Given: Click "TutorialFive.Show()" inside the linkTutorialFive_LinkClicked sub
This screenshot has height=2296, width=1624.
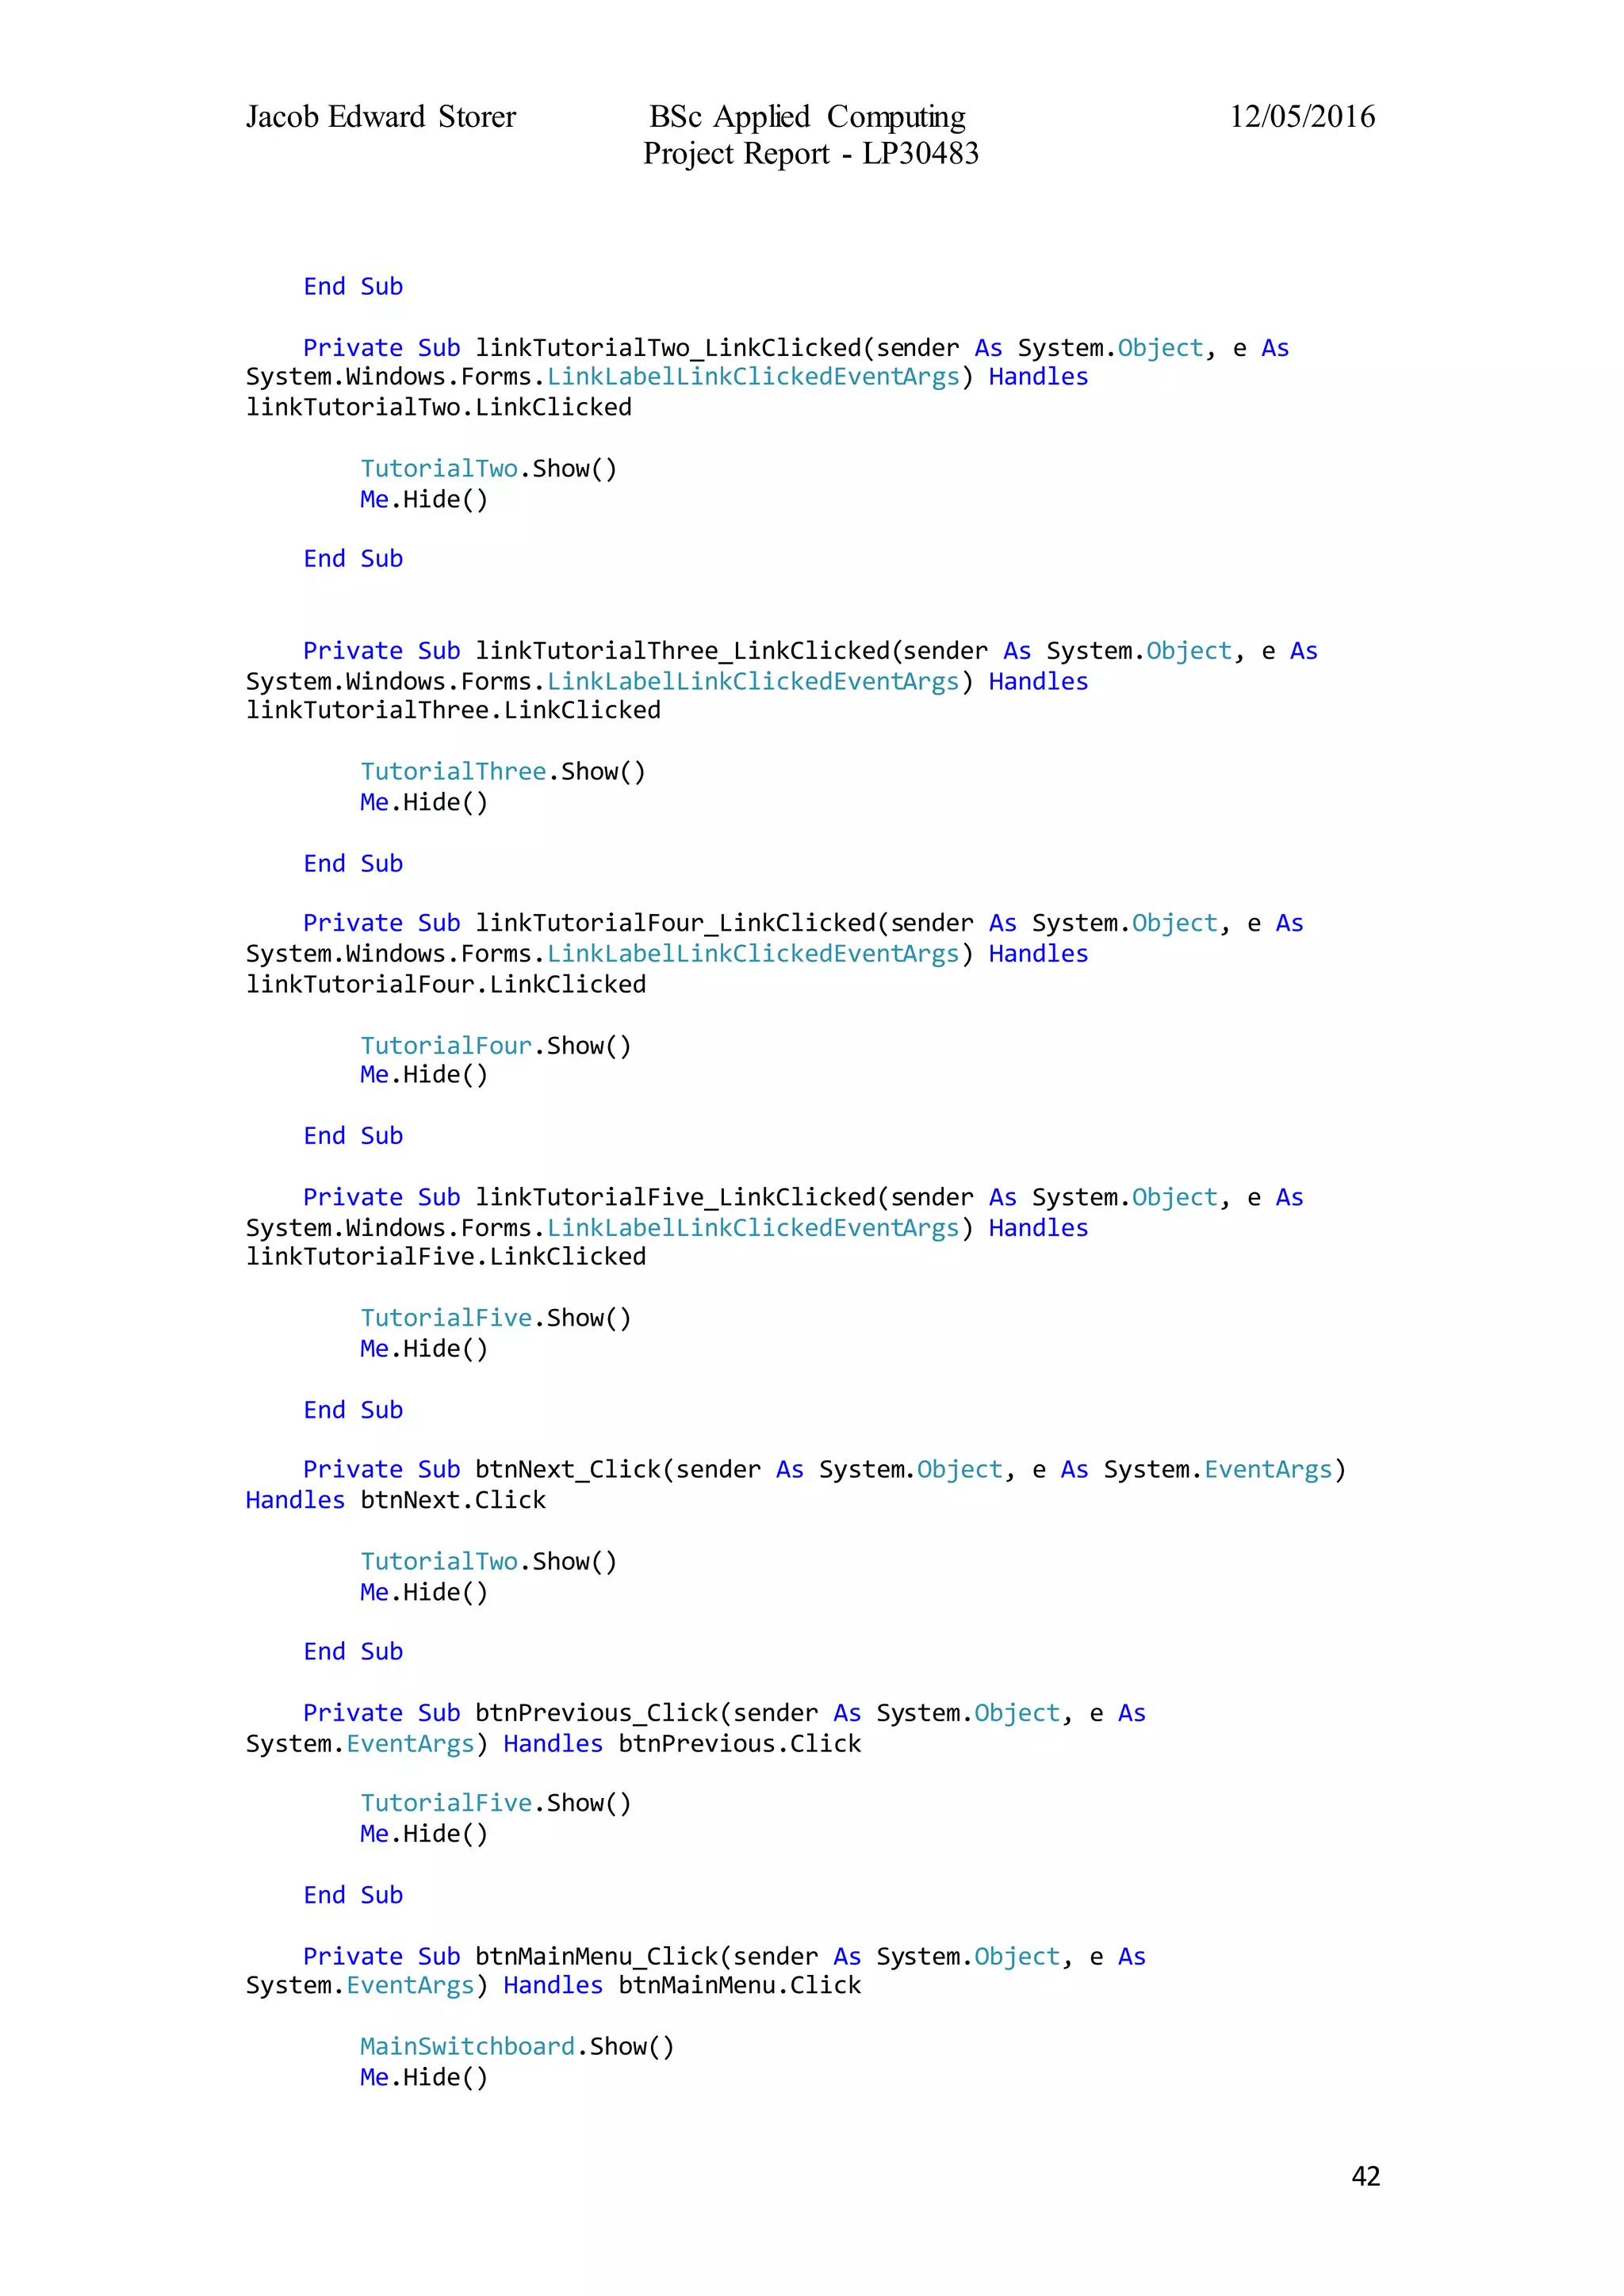Looking at the screenshot, I should [x=496, y=1318].
